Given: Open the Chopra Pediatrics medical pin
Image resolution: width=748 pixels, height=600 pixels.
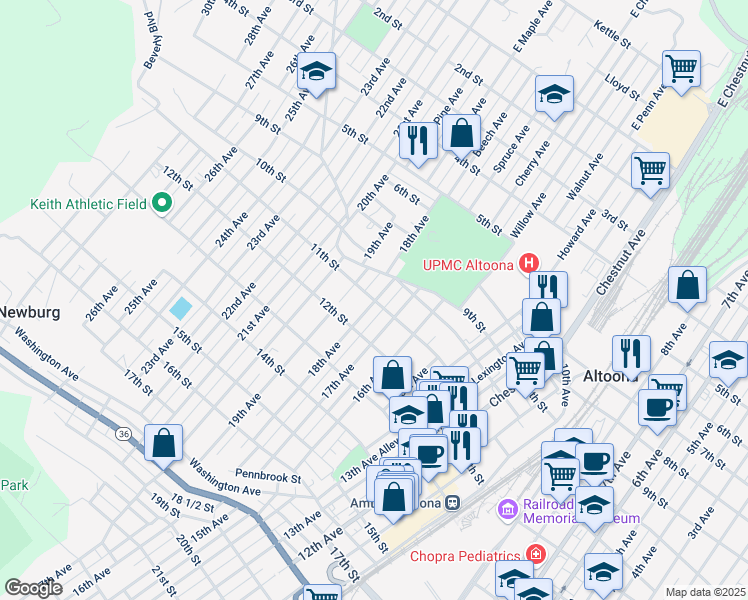Looking at the screenshot, I should (x=536, y=555).
